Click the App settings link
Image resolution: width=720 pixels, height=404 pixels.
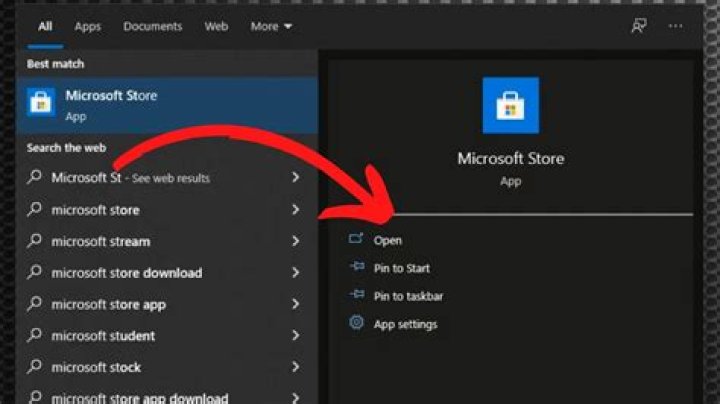pyautogui.click(x=405, y=325)
